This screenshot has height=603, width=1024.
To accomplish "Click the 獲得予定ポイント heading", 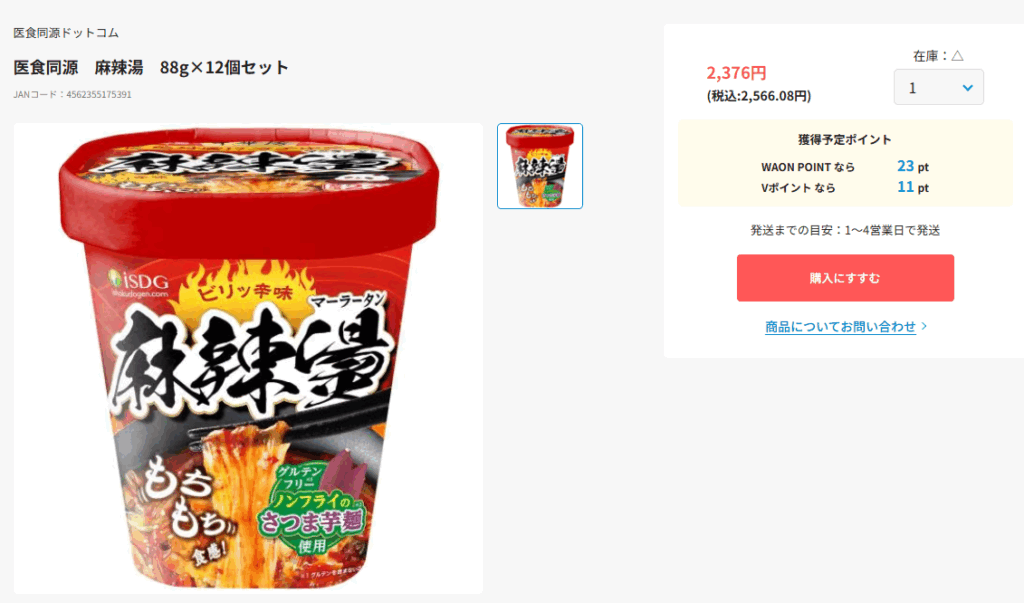I will tap(844, 139).
